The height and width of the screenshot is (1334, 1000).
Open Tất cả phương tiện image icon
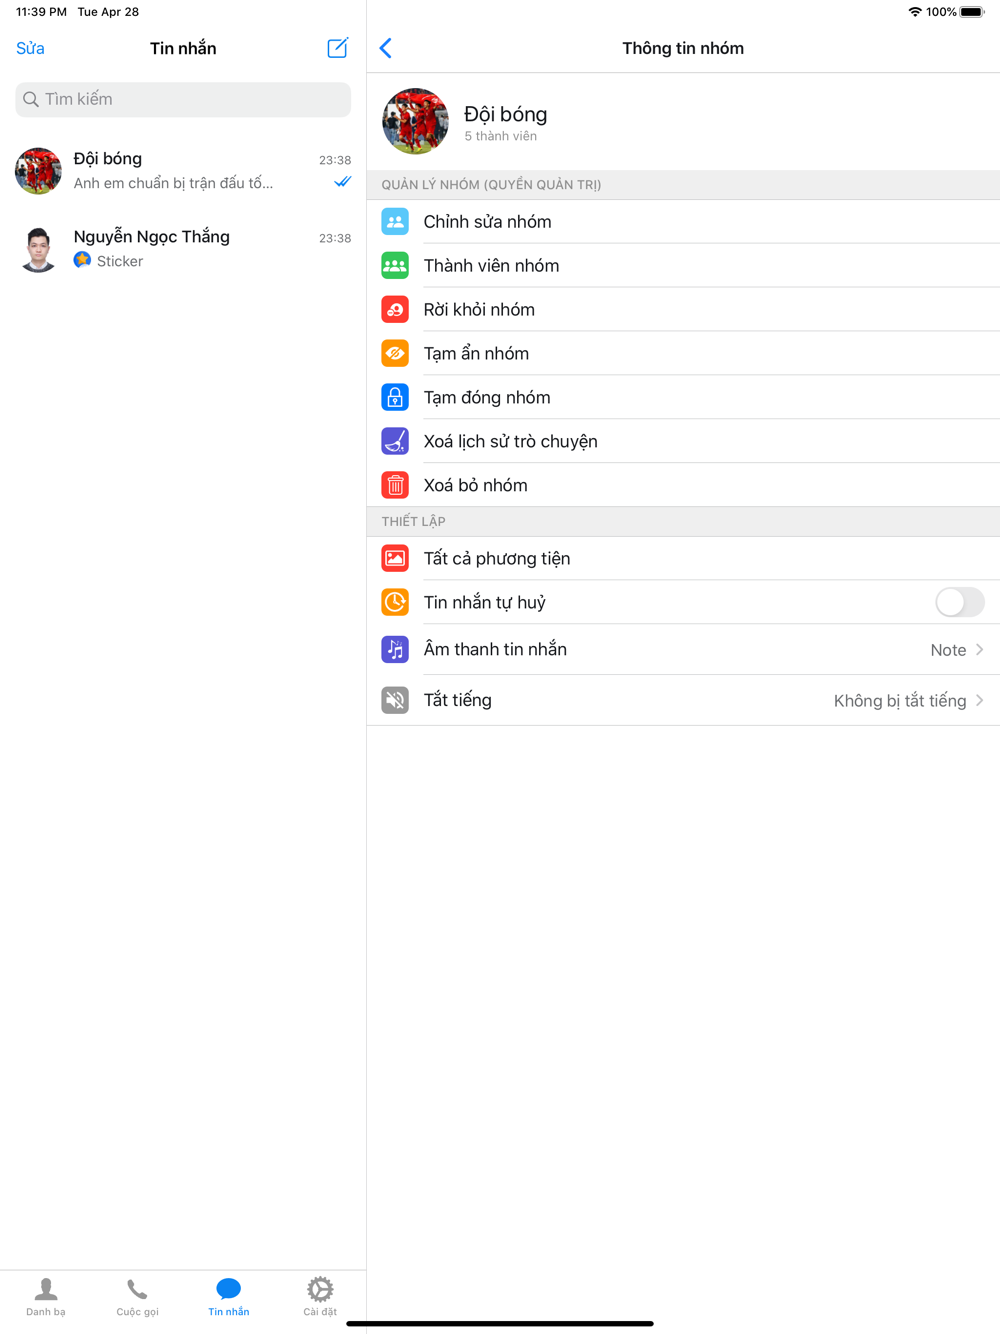coord(395,559)
